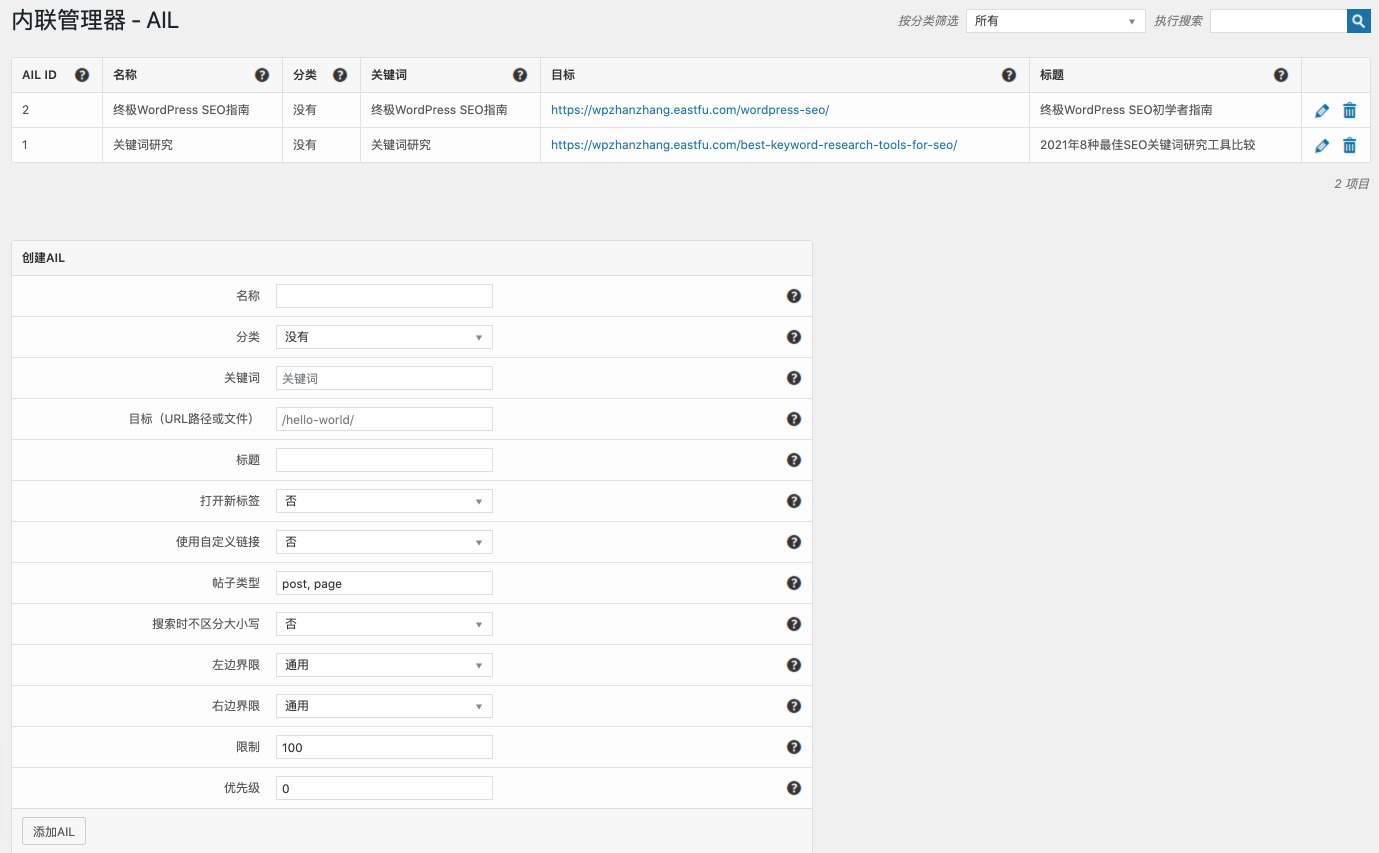Open help icon in 关键词 column header
The image size is (1379, 853).
click(520, 75)
